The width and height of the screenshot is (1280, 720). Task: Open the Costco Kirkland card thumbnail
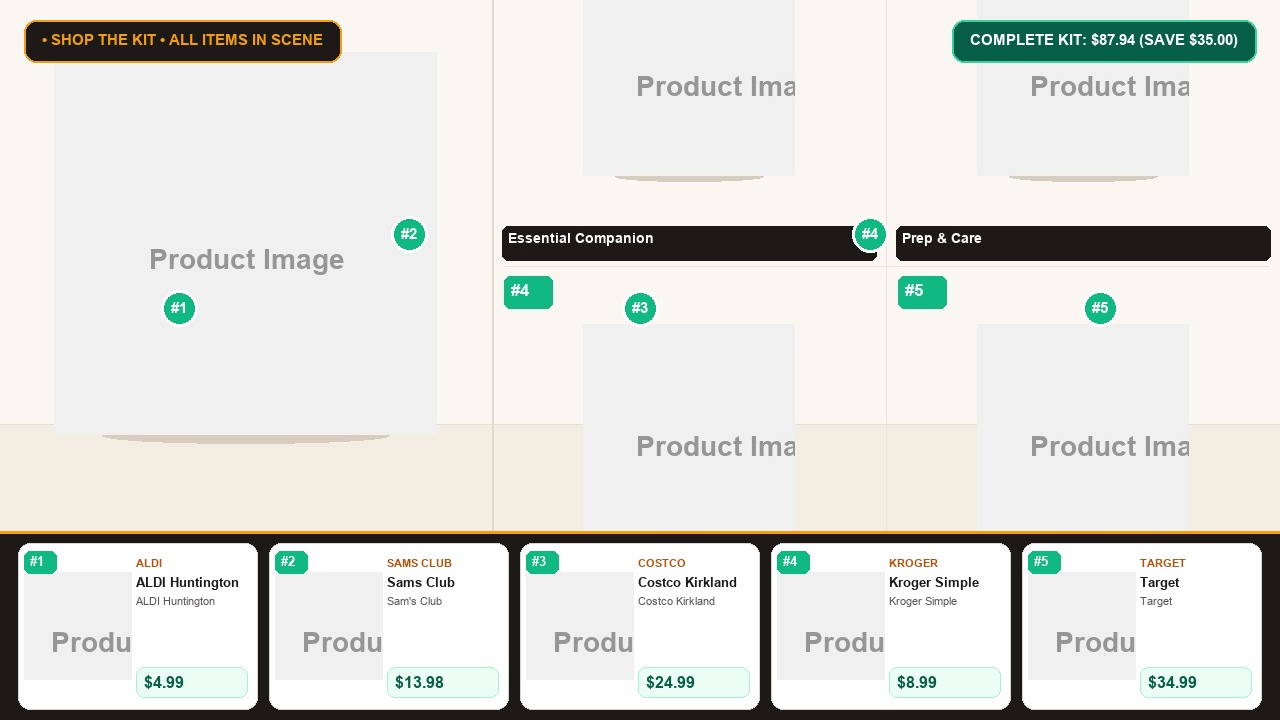(580, 626)
